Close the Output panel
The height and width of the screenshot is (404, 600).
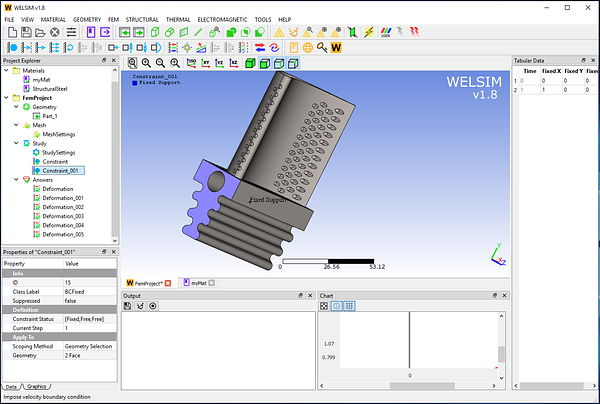point(310,296)
